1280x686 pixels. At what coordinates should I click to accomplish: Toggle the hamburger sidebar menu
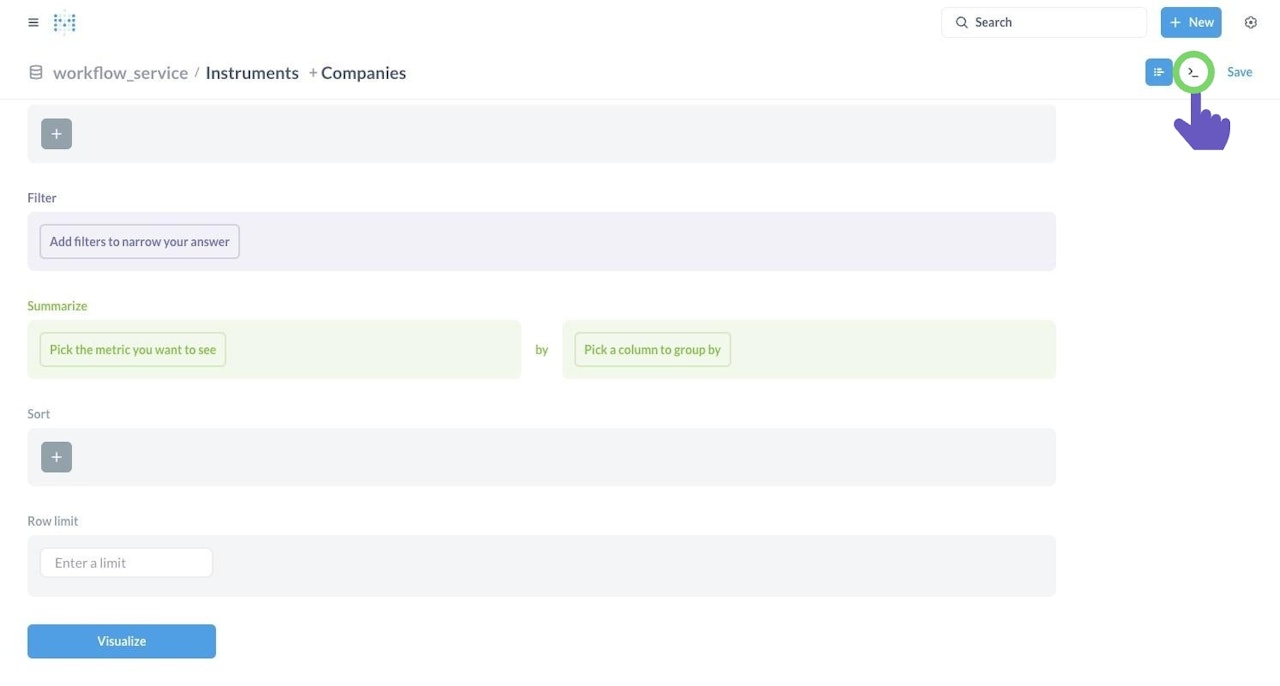33,22
